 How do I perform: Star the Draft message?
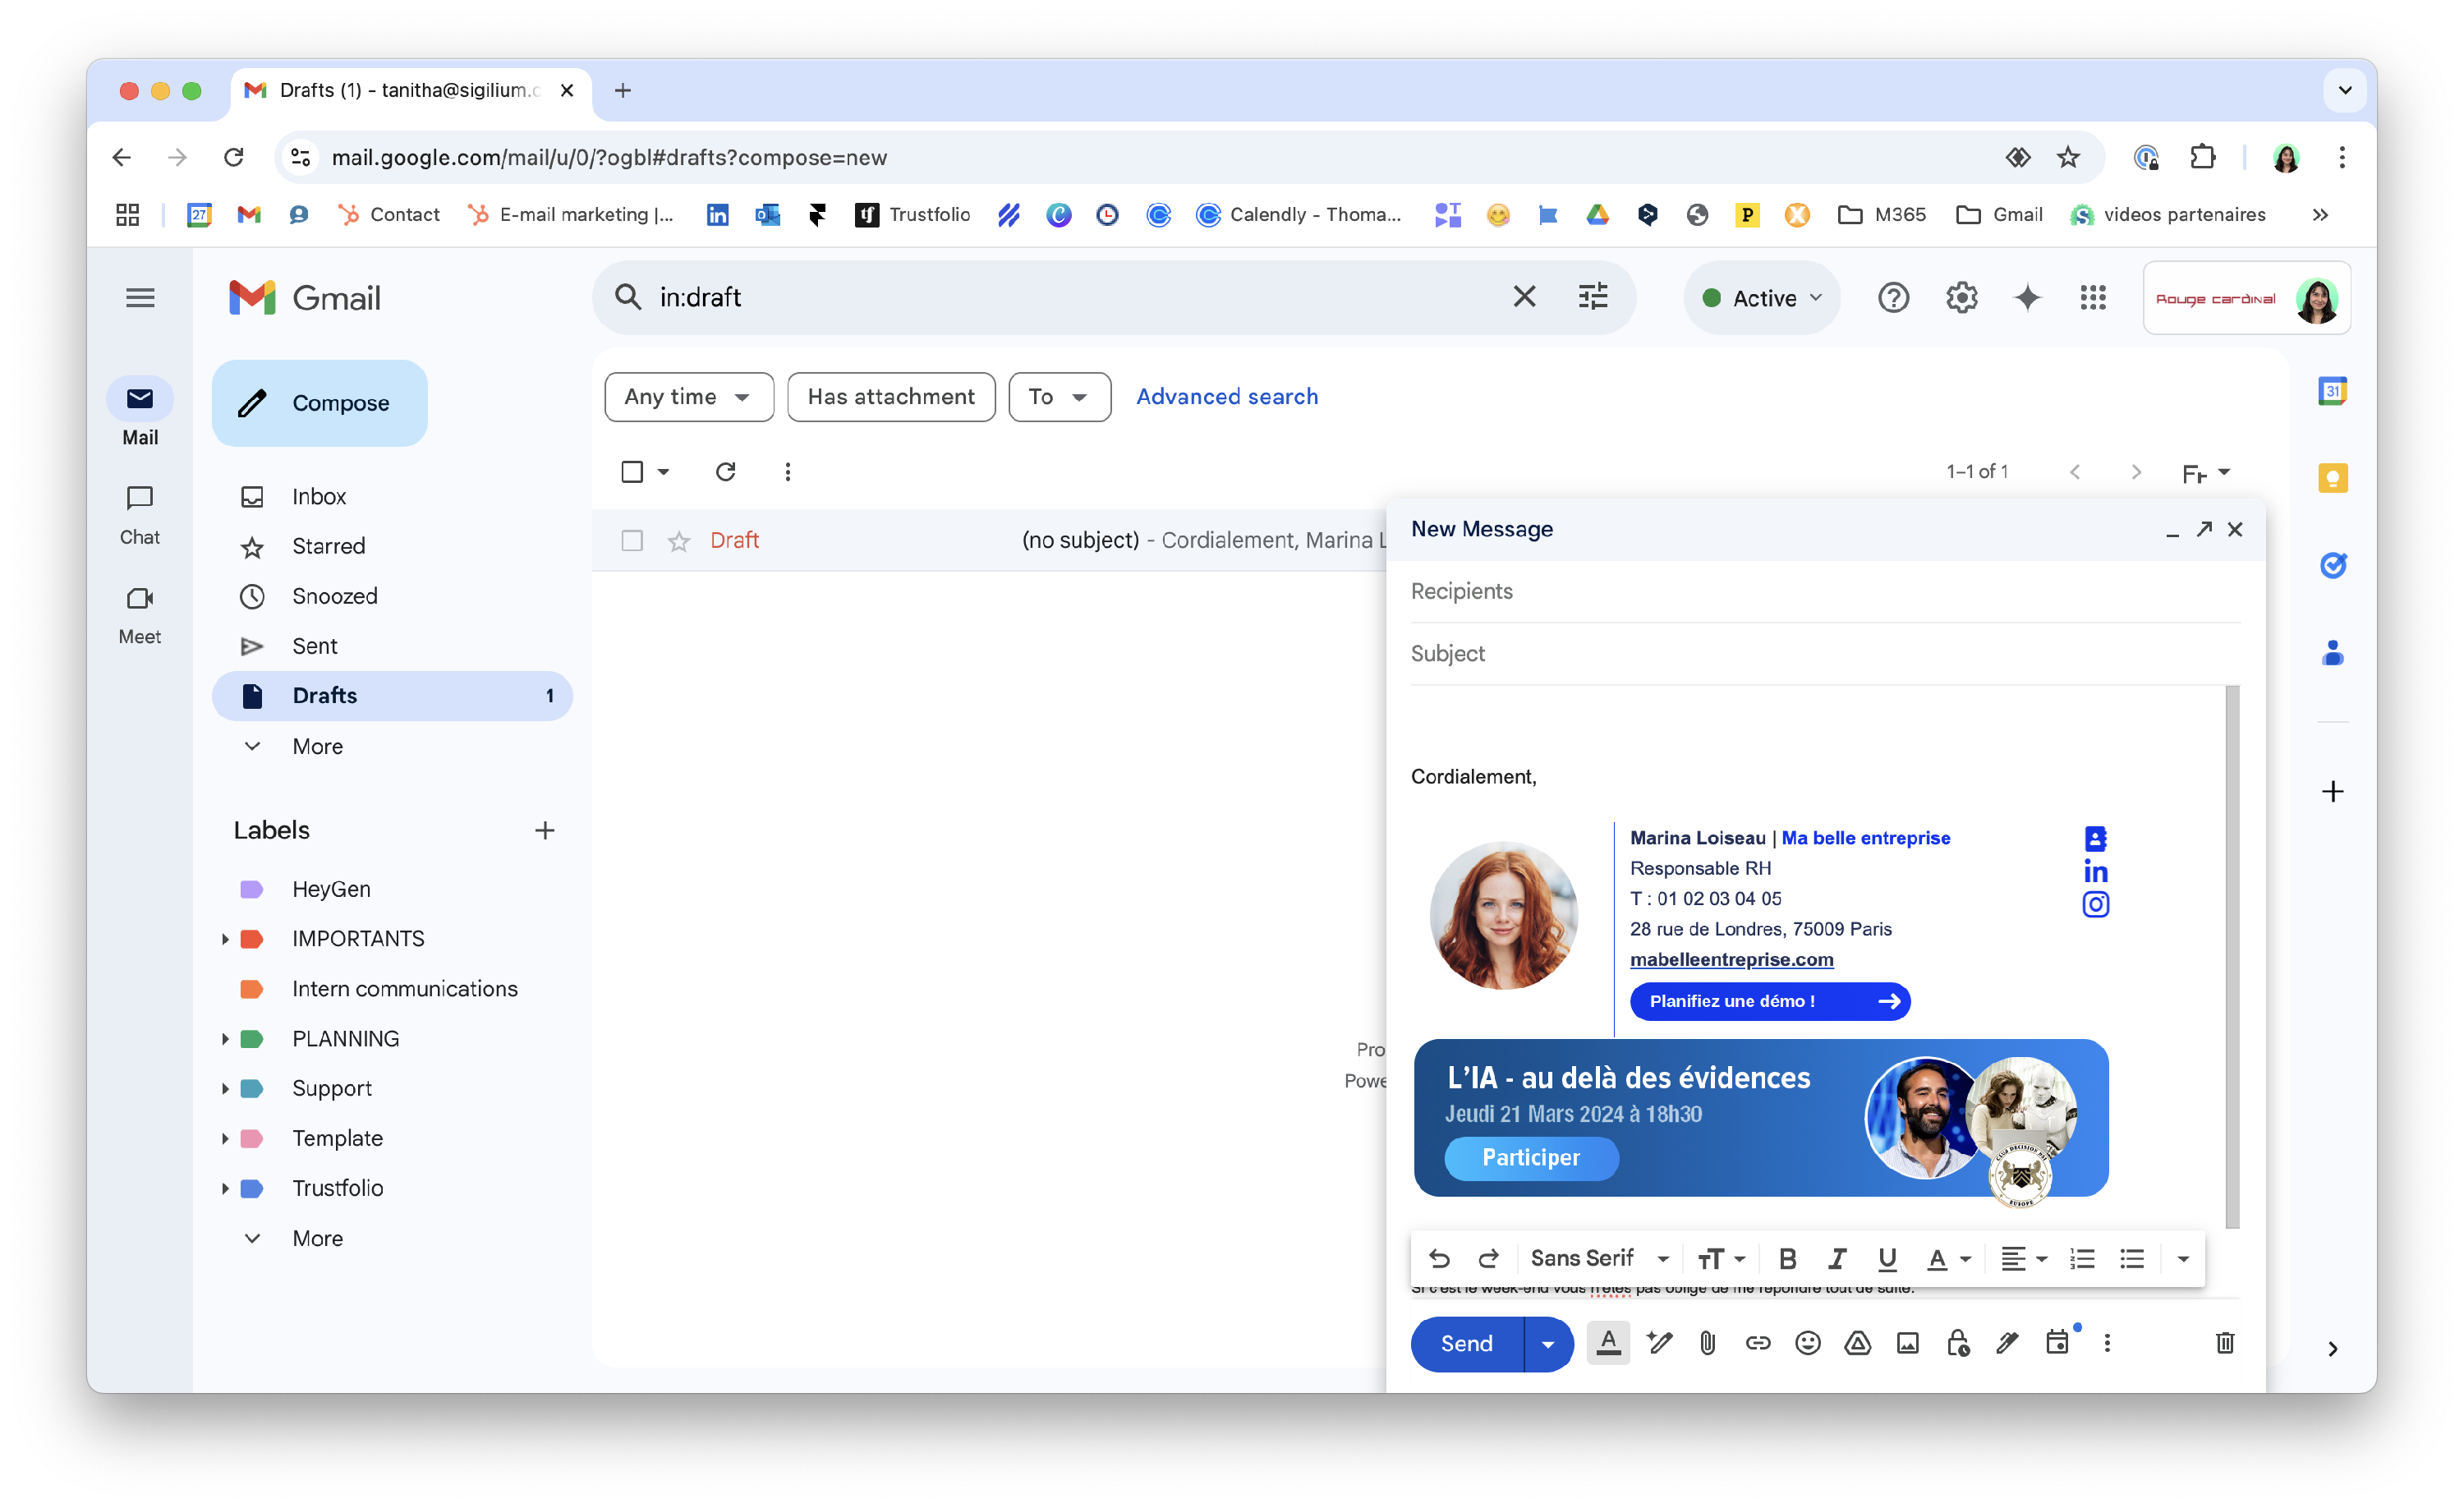click(679, 541)
